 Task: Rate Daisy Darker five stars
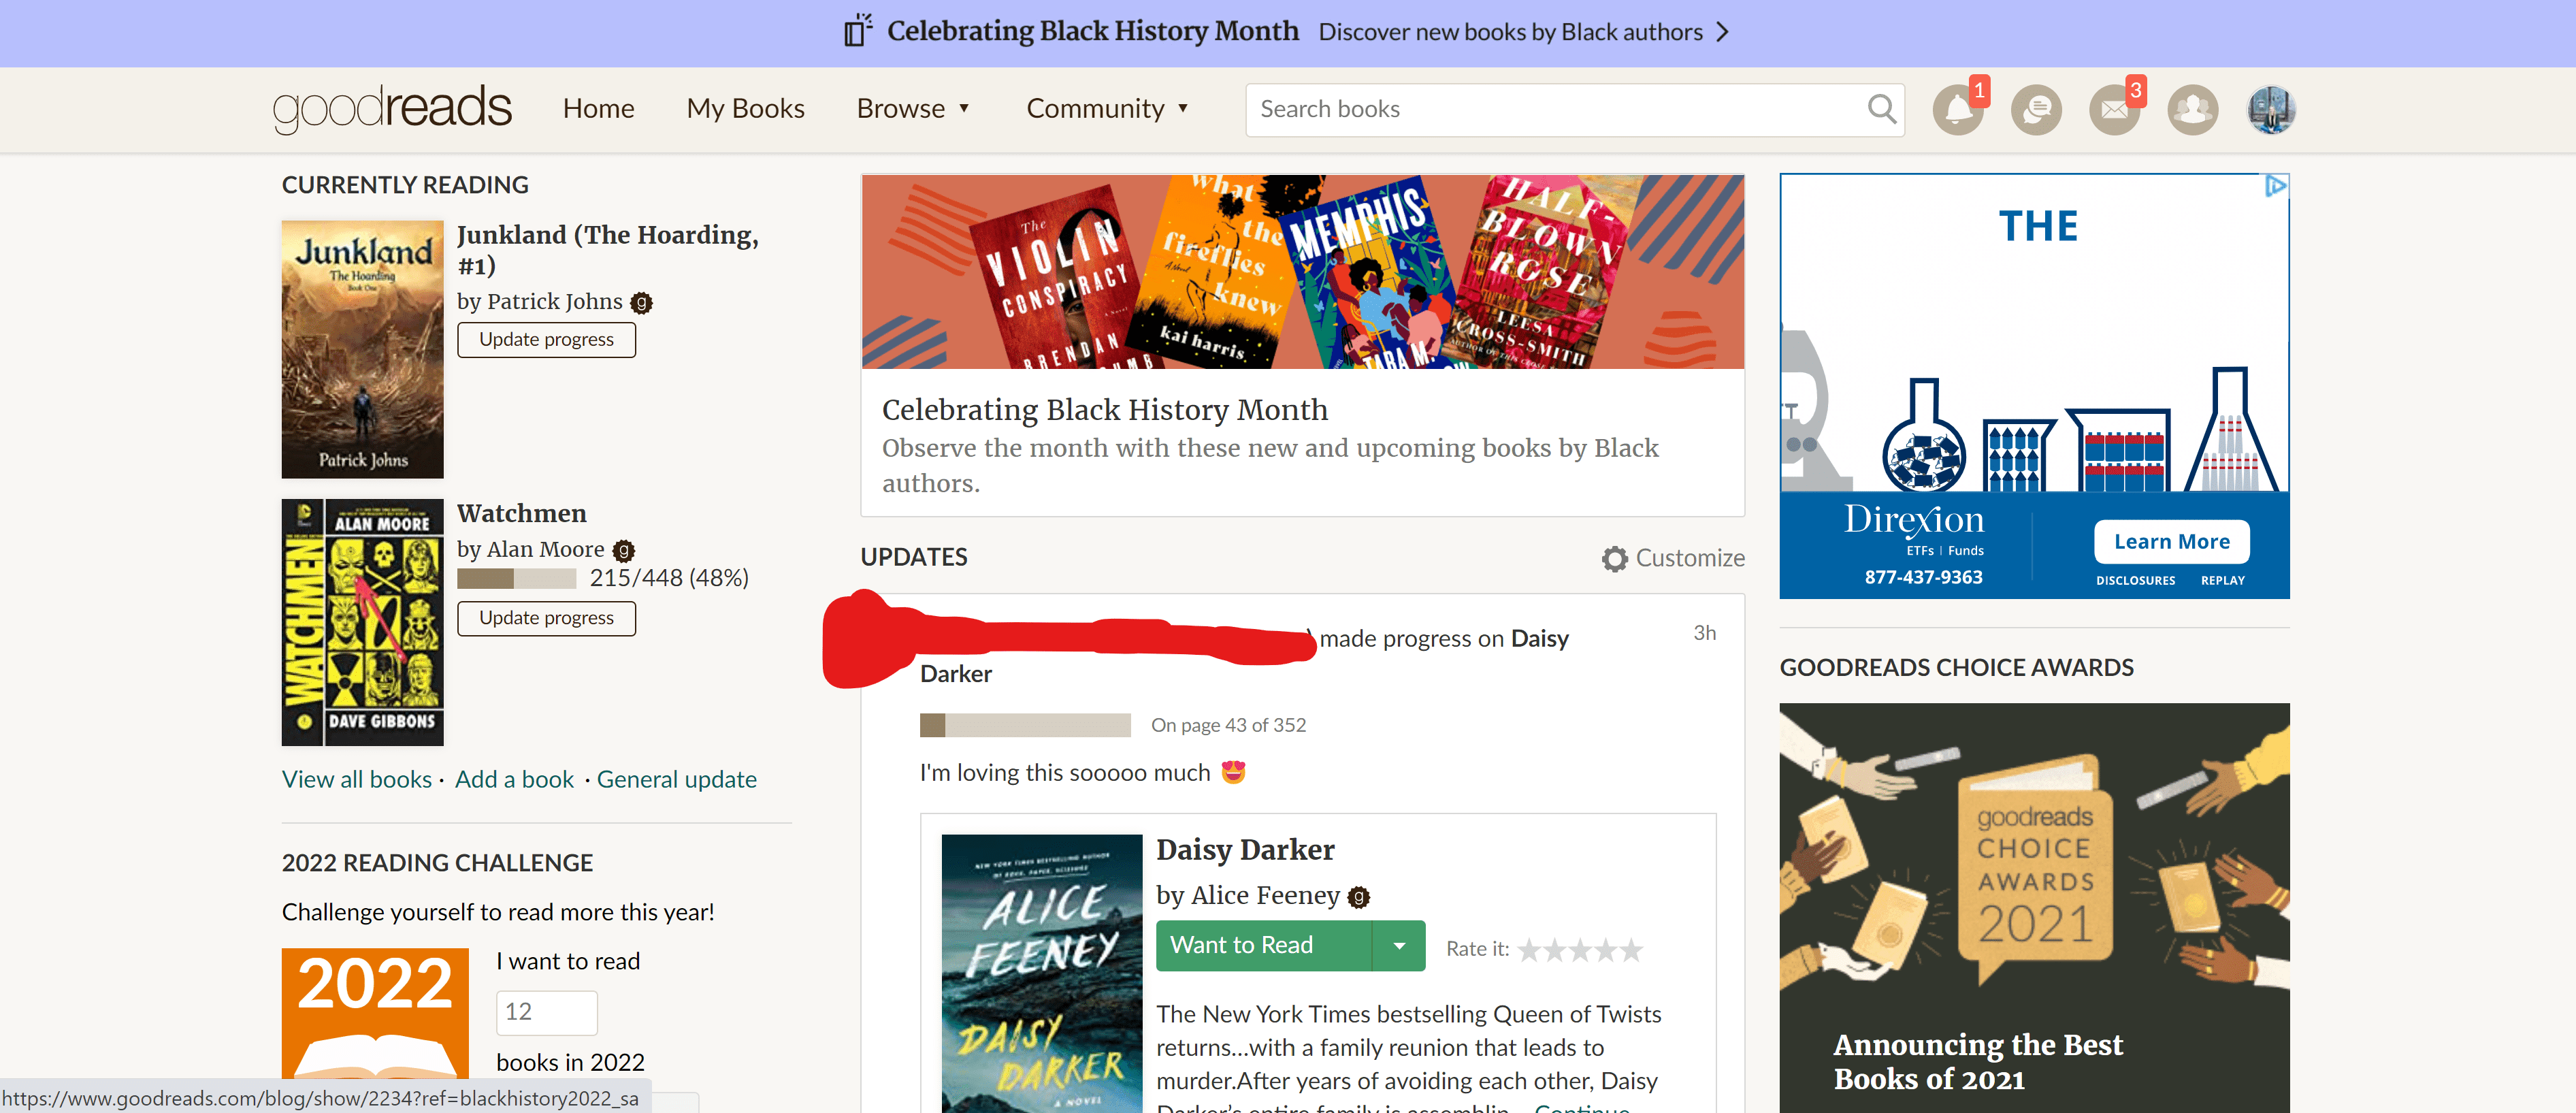pyautogui.click(x=1631, y=949)
